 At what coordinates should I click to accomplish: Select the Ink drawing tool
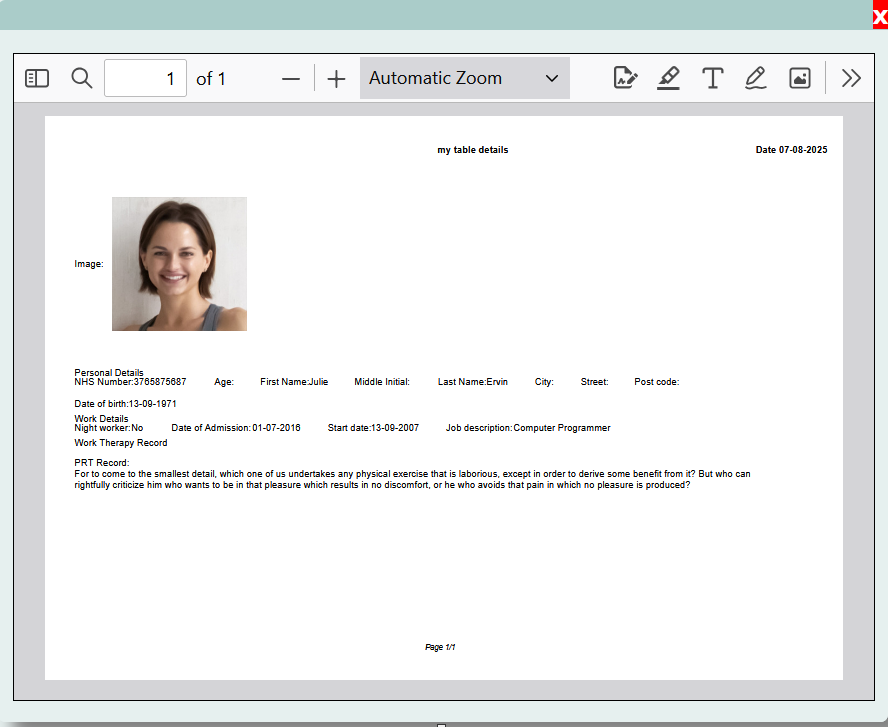[756, 77]
